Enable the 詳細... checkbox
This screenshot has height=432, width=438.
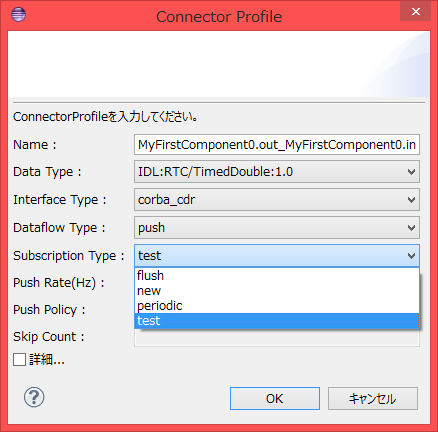pos(19,360)
